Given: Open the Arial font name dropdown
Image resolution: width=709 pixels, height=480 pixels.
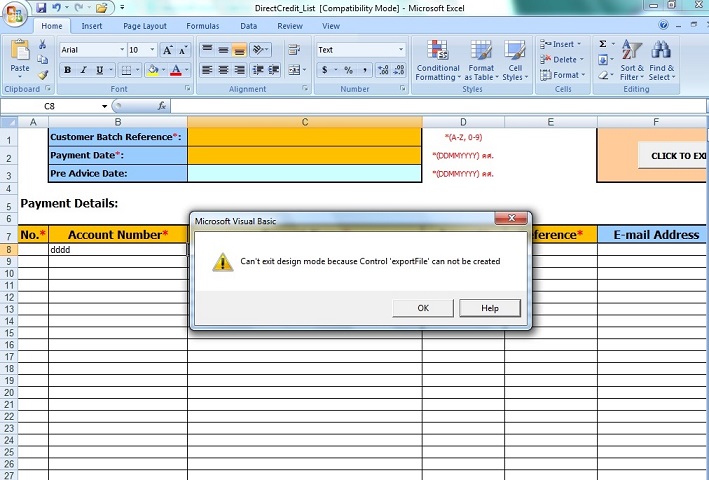Looking at the screenshot, I should pos(122,49).
